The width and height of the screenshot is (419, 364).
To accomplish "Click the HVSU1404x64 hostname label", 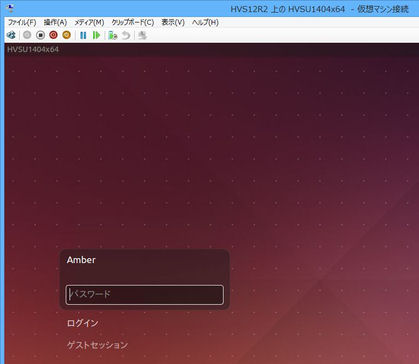I will click(x=33, y=49).
